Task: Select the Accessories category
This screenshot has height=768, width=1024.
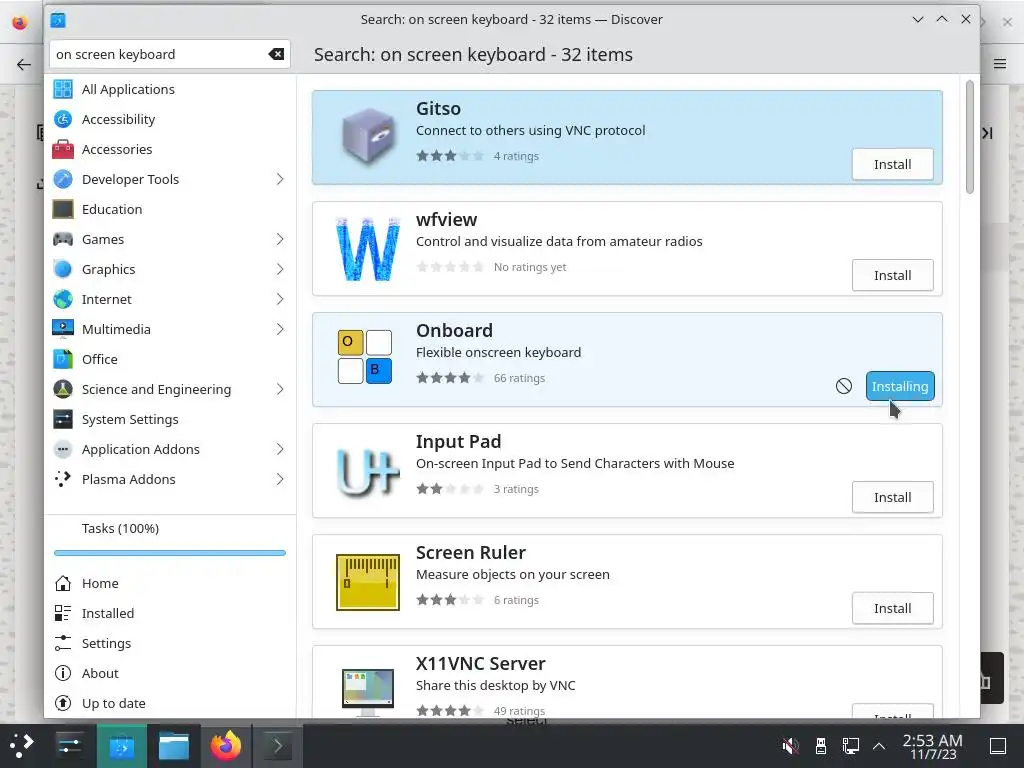Action: tap(170, 150)
